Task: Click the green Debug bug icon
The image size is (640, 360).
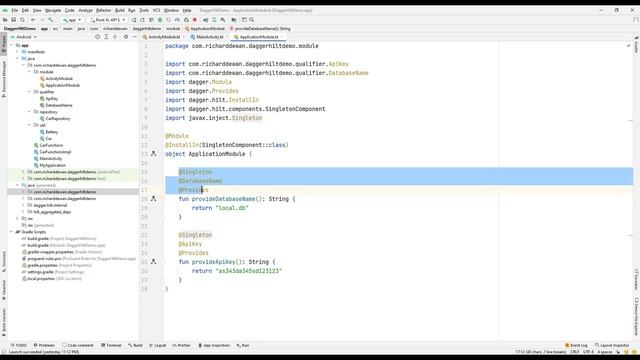Action: click(160, 20)
